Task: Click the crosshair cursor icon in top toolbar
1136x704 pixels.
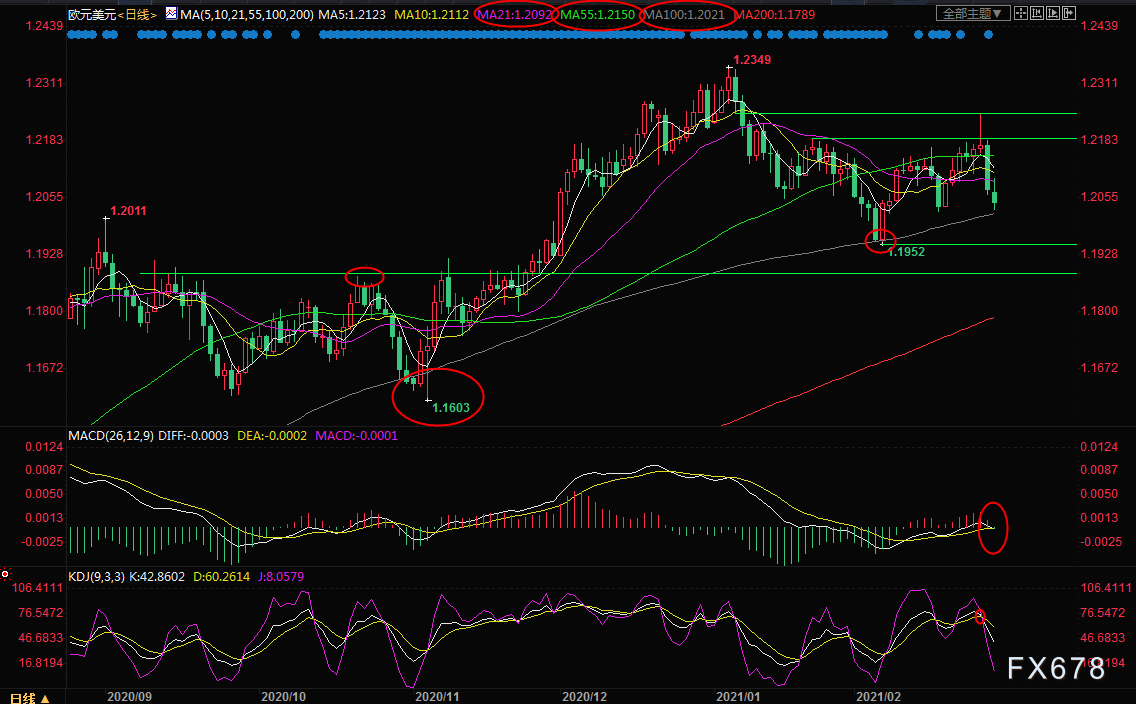Action: pyautogui.click(x=1021, y=13)
